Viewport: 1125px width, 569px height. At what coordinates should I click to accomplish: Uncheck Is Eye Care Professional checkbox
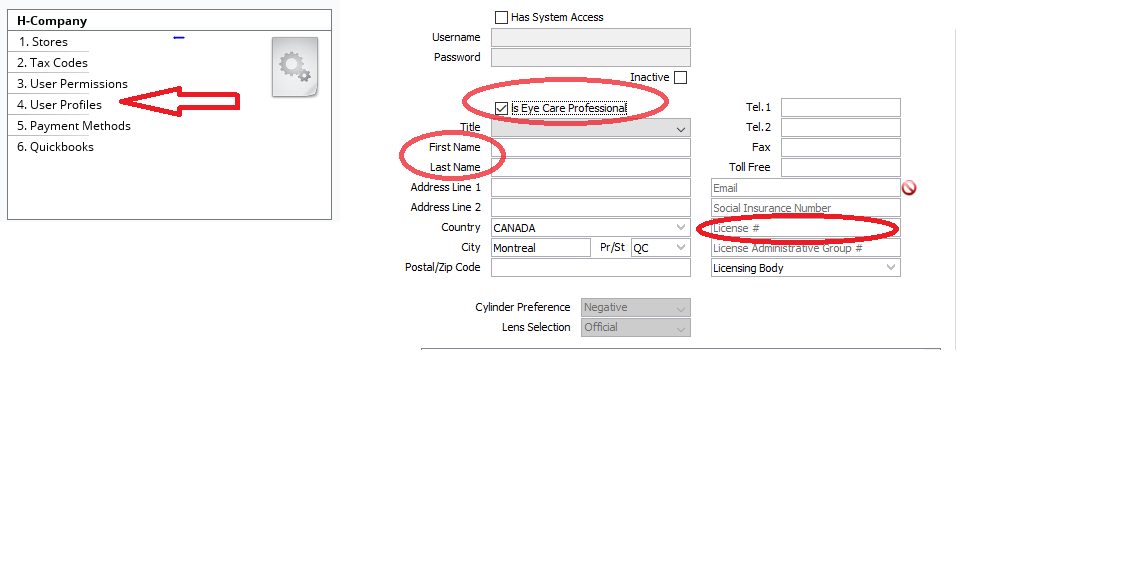click(502, 108)
